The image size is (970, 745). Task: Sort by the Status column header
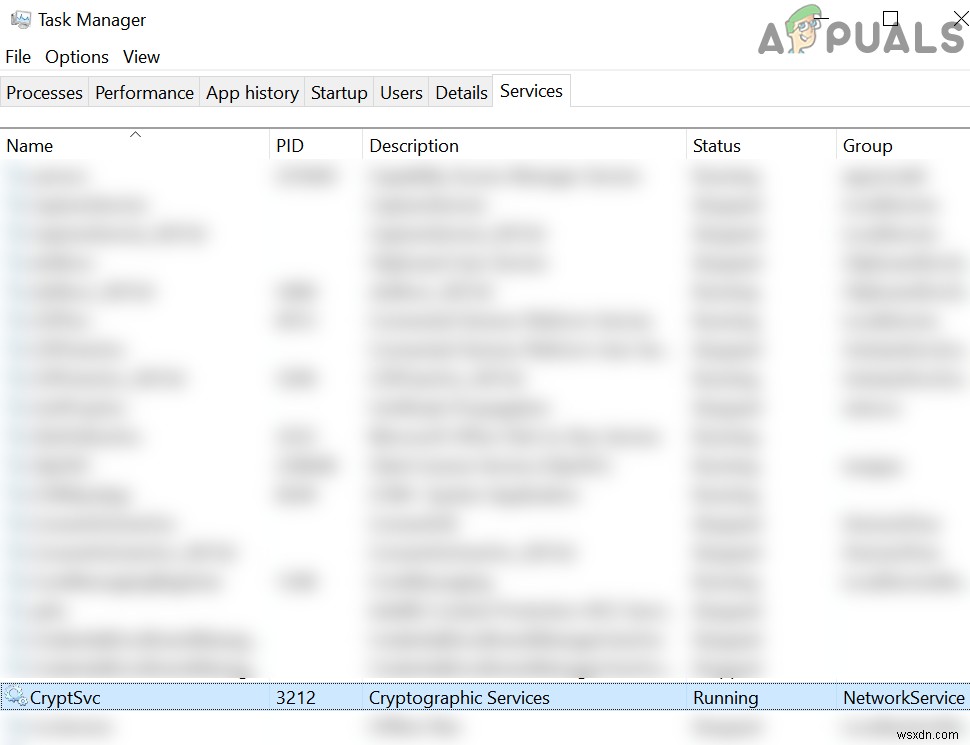pyautogui.click(x=761, y=145)
